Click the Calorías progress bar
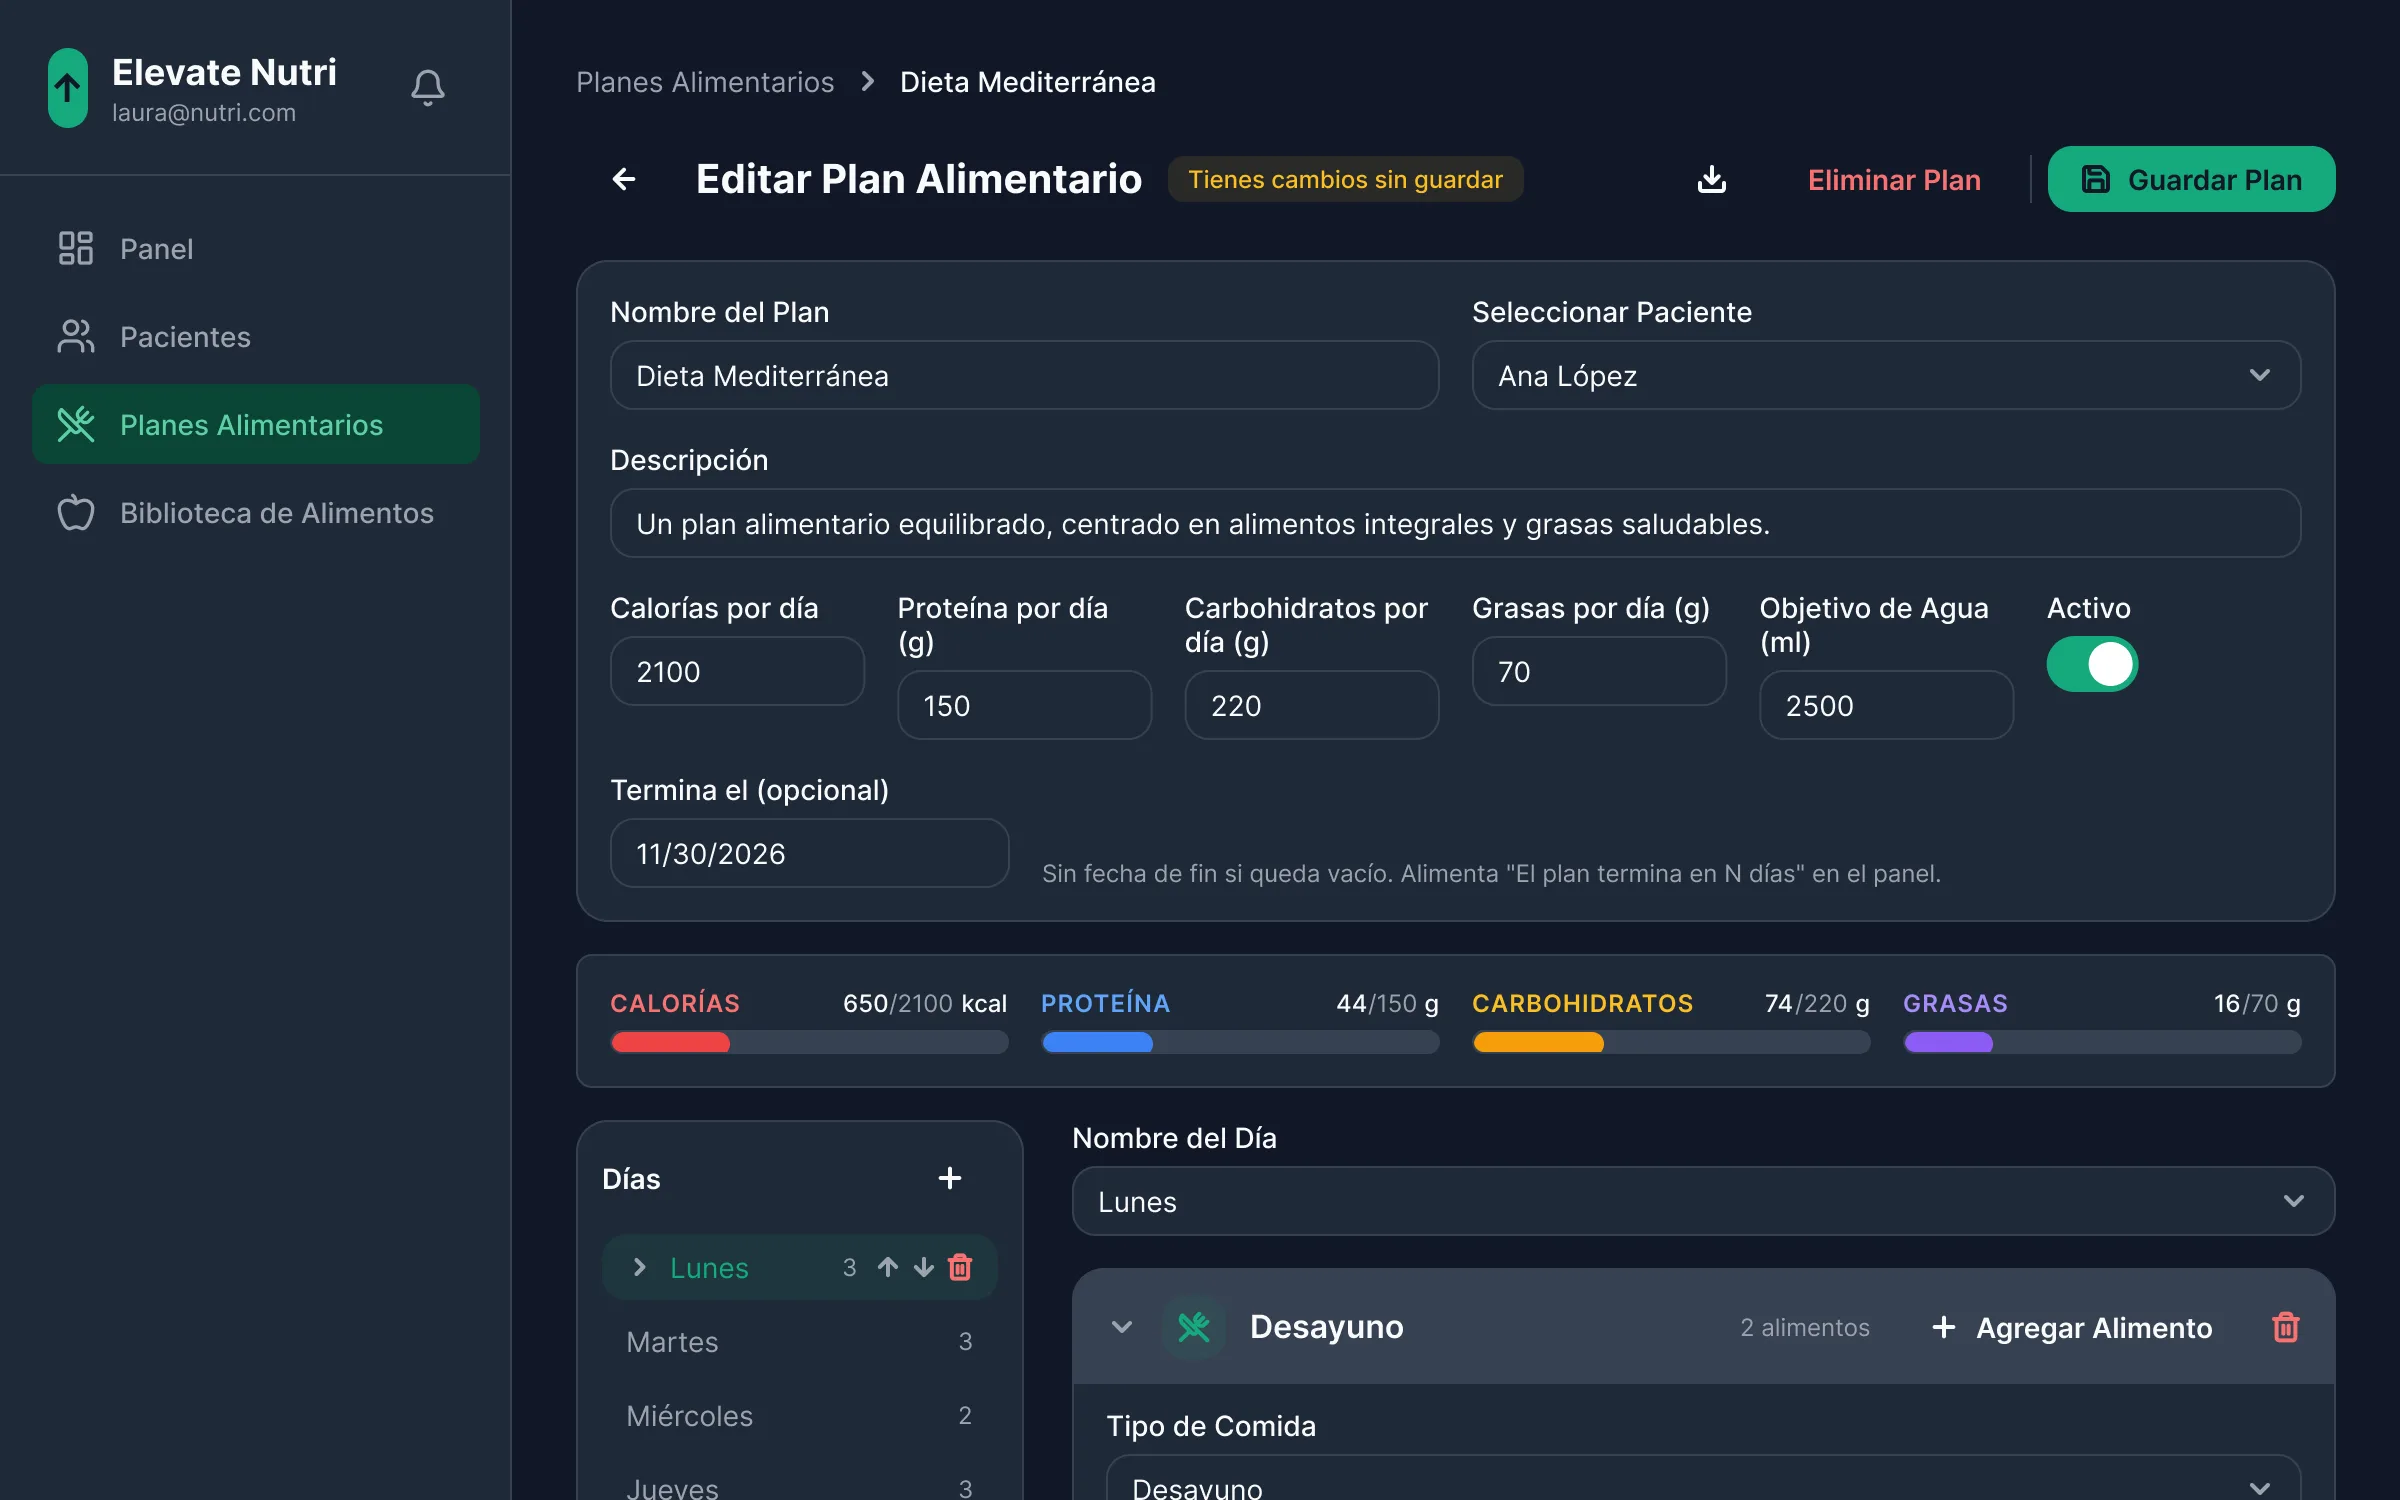Image resolution: width=2400 pixels, height=1500 pixels. click(x=809, y=1042)
